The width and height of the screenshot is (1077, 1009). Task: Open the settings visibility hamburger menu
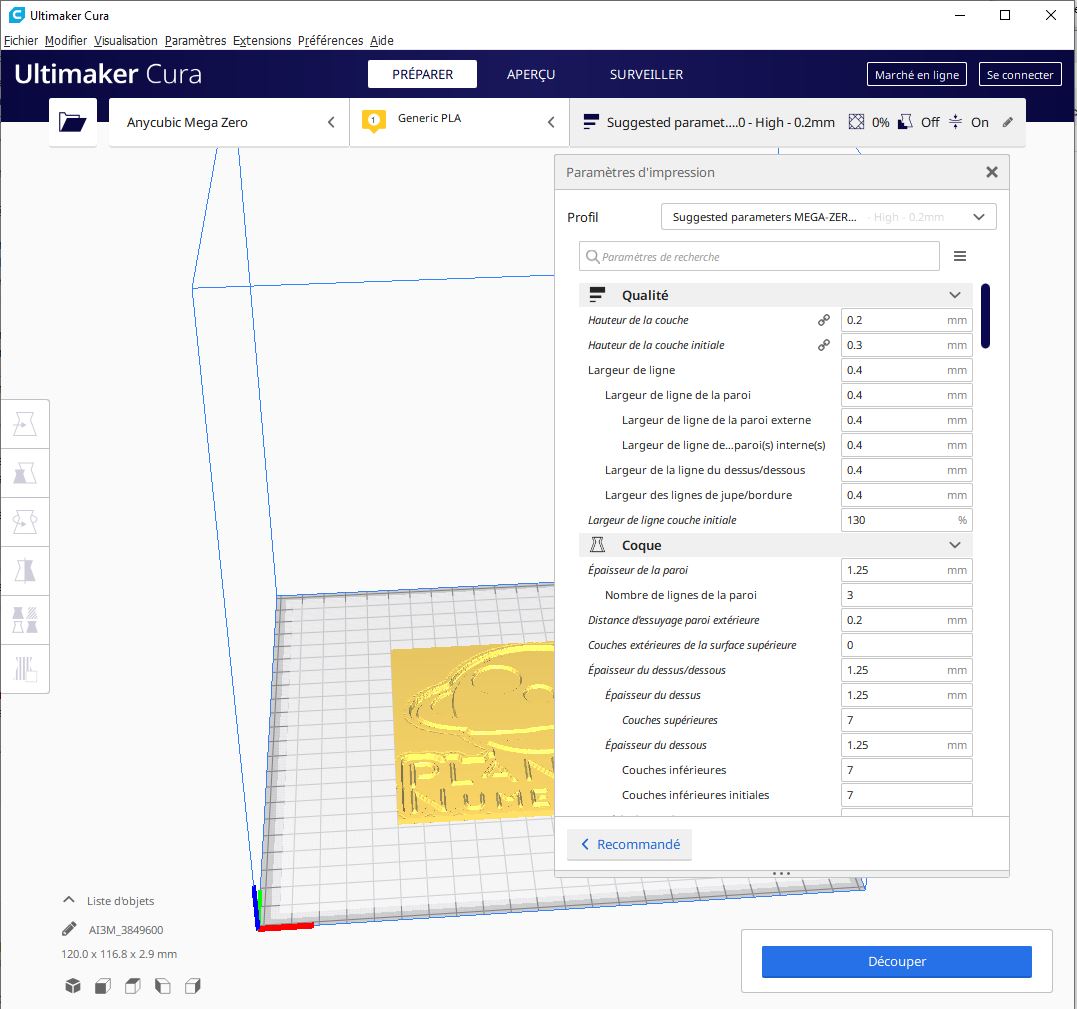960,256
